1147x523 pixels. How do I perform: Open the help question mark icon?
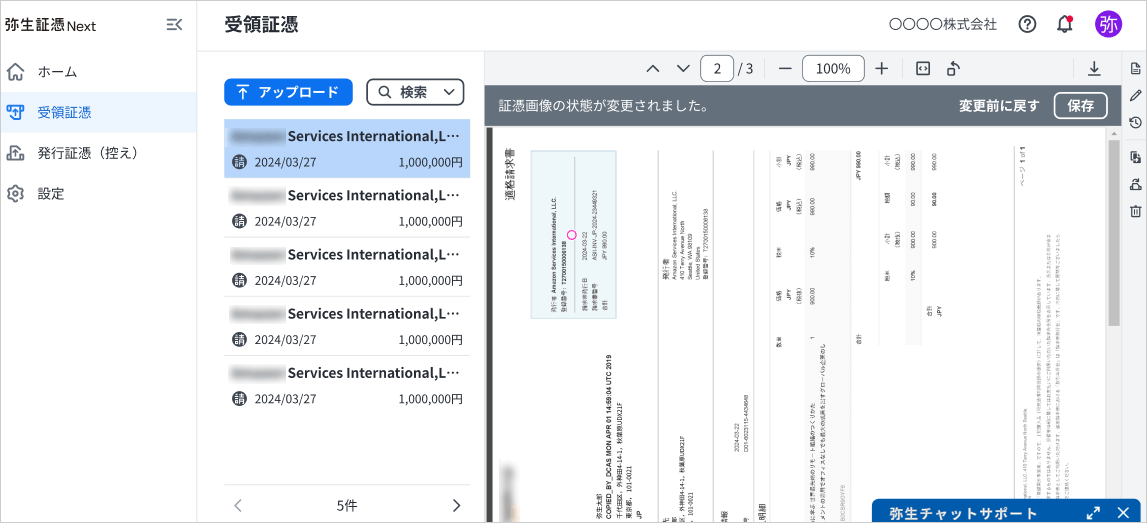1027,24
